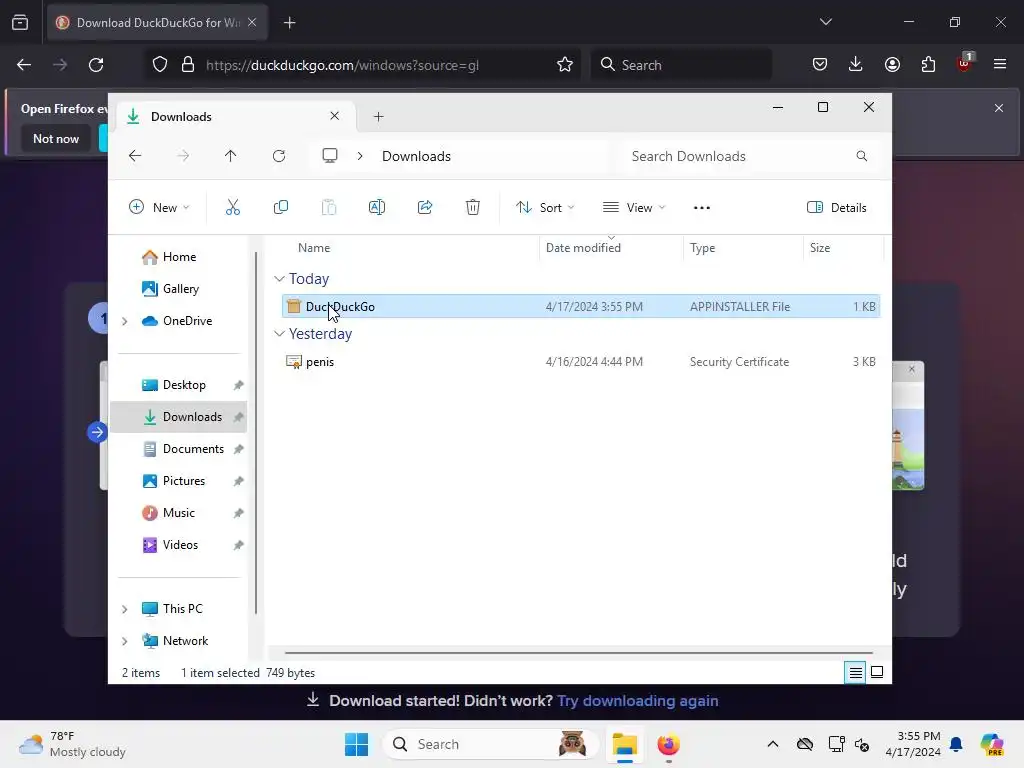Open the View dropdown menu

(634, 208)
